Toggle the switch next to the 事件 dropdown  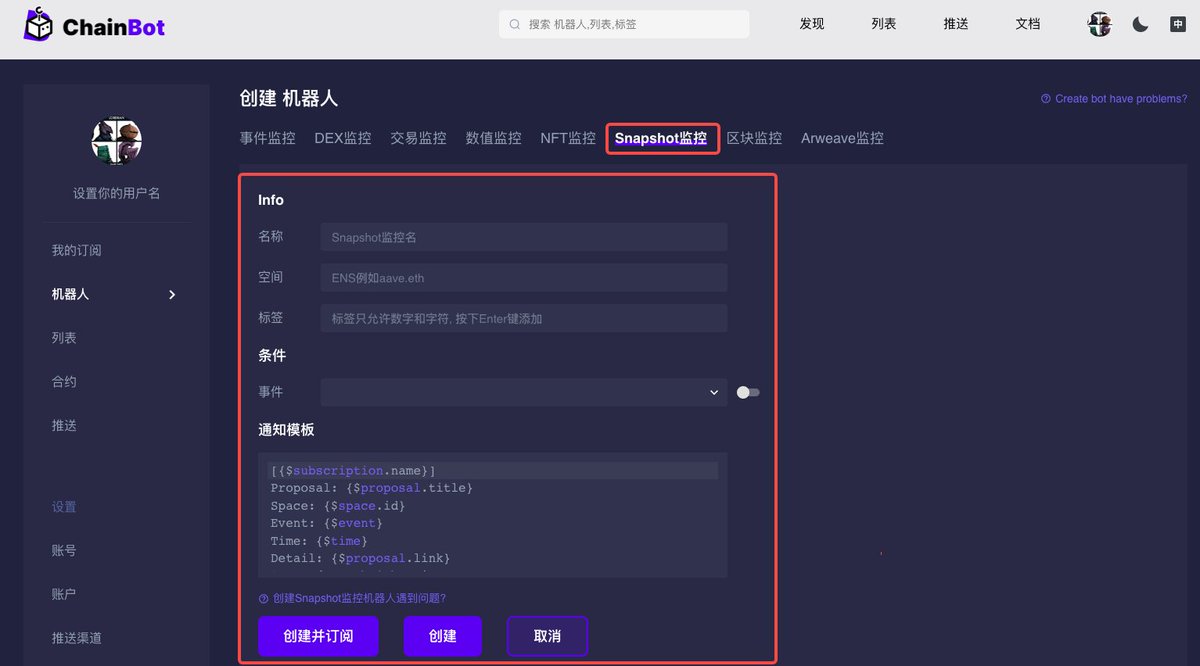pos(748,393)
